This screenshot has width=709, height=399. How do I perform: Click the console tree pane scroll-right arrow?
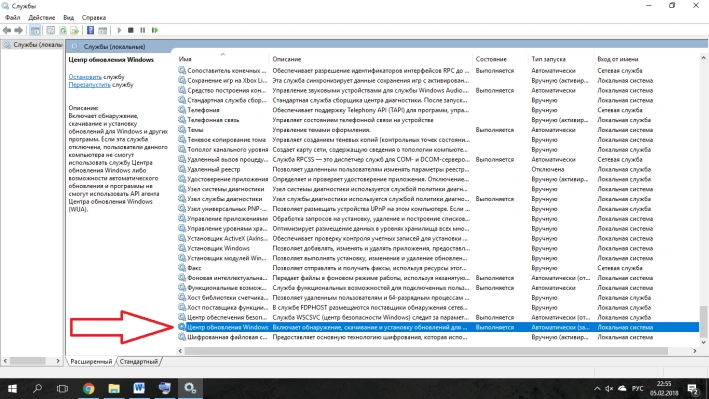tap(58, 361)
